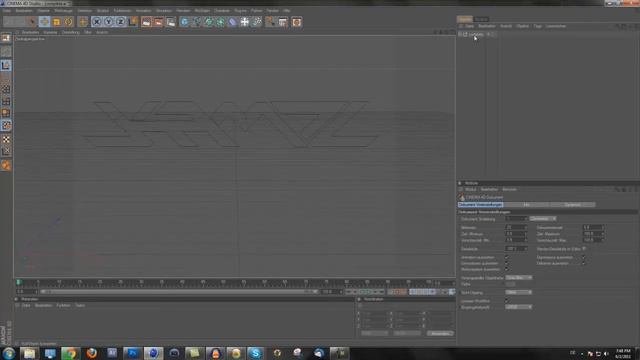
Task: Toggle the Z axis lock
Action: [121, 22]
